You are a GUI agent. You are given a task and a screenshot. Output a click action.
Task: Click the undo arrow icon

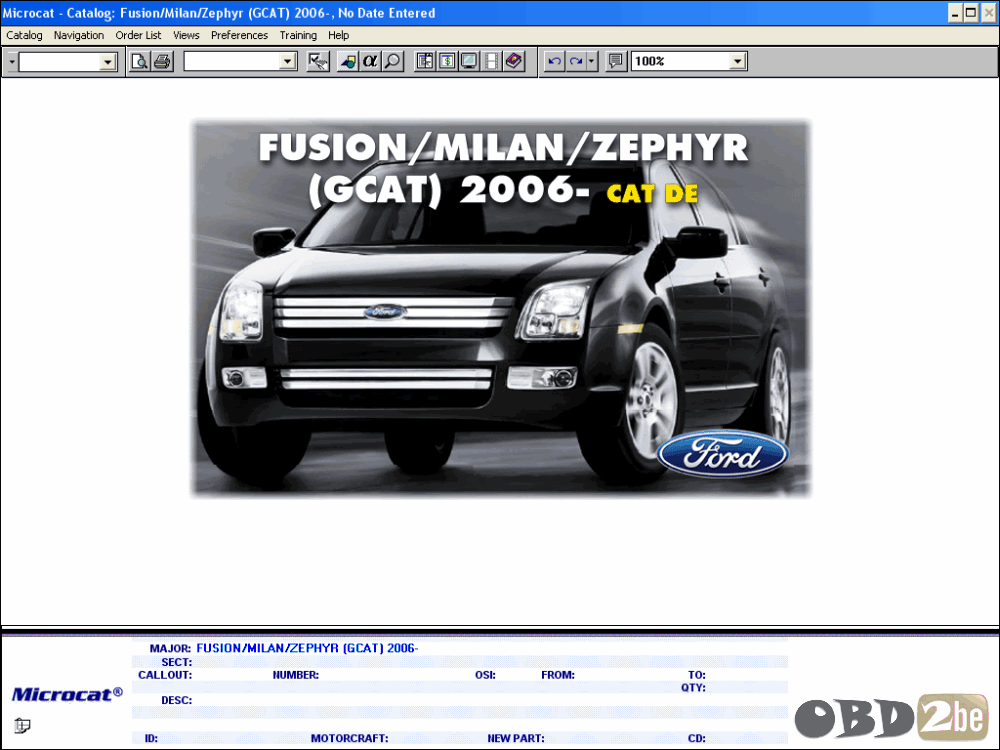click(554, 61)
